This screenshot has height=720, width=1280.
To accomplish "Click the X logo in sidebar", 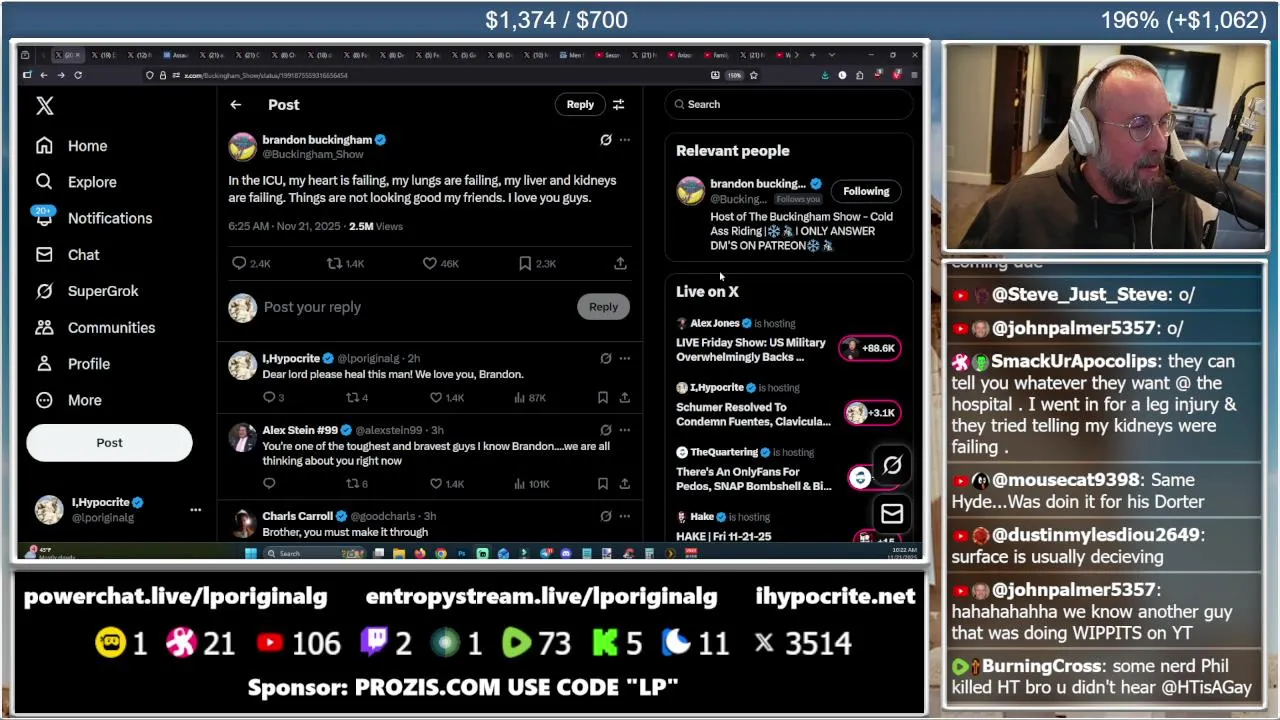I will click(x=45, y=106).
